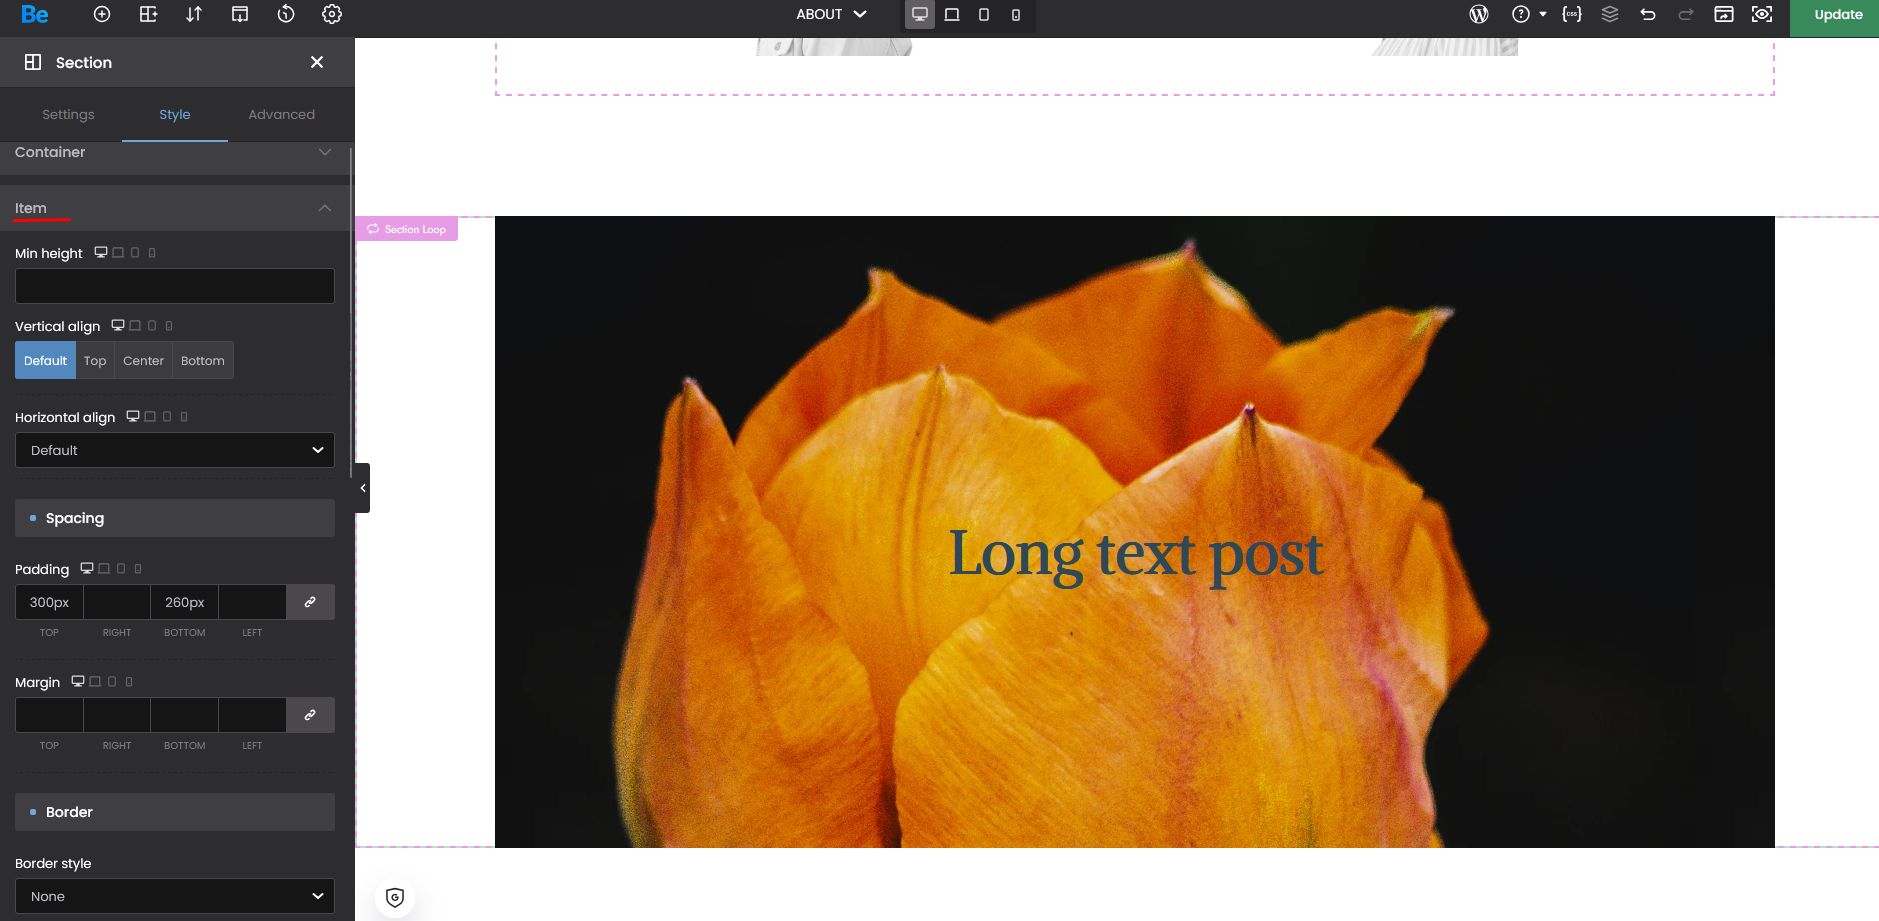Open the Border style dropdown
The width and height of the screenshot is (1879, 921).
point(175,896)
